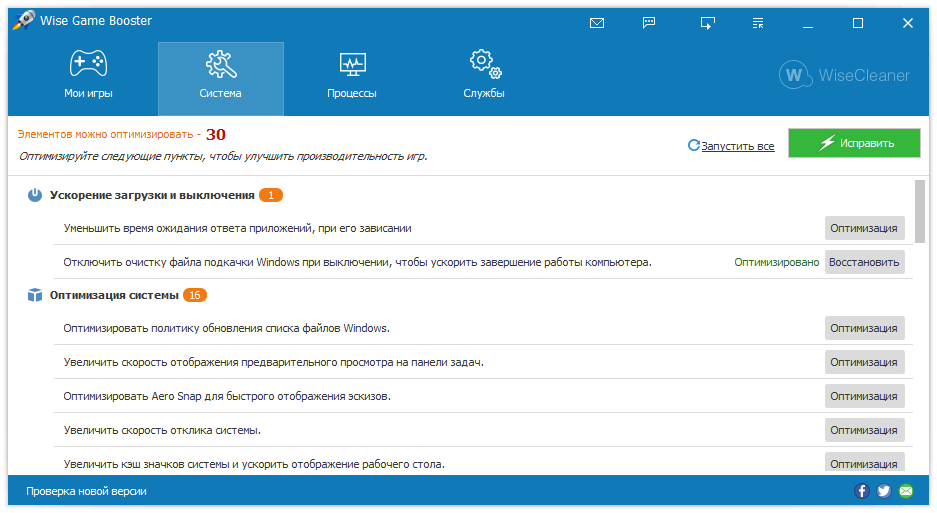Click the power icon beside boot acceleration heading
The height and width of the screenshot is (513, 937).
(35, 195)
